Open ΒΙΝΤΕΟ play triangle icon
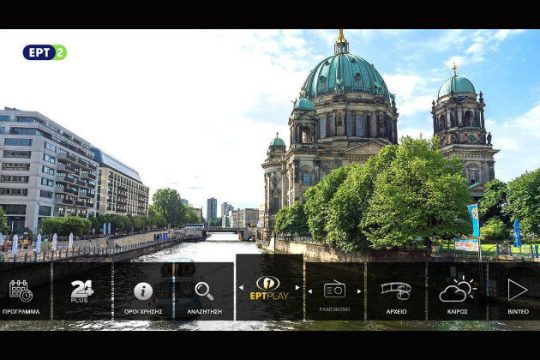This screenshot has height=360, width=540. coord(517,290)
